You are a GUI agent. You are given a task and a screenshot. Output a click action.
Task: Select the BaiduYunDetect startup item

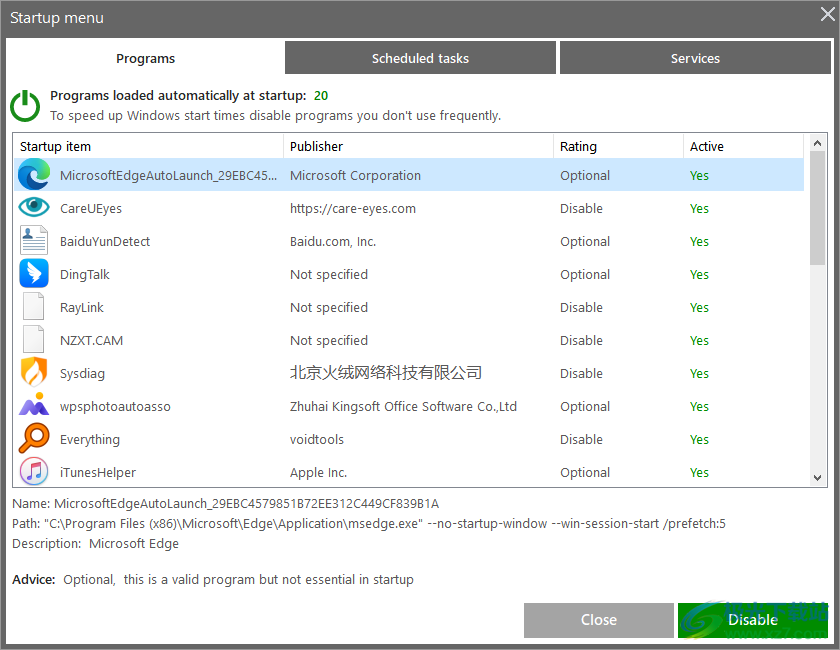[105, 242]
